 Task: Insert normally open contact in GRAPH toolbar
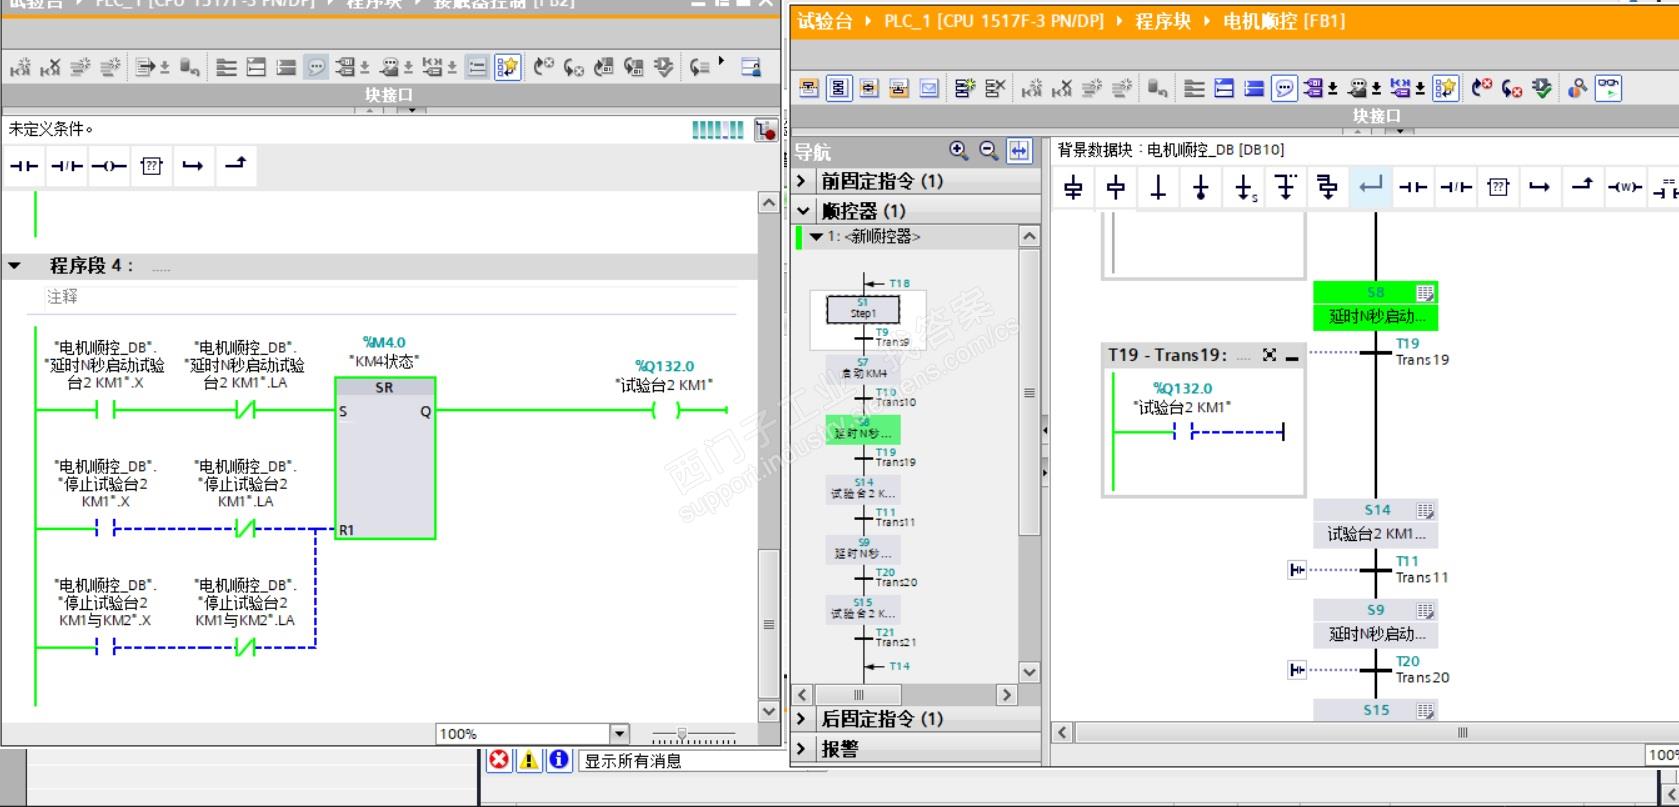click(1413, 187)
